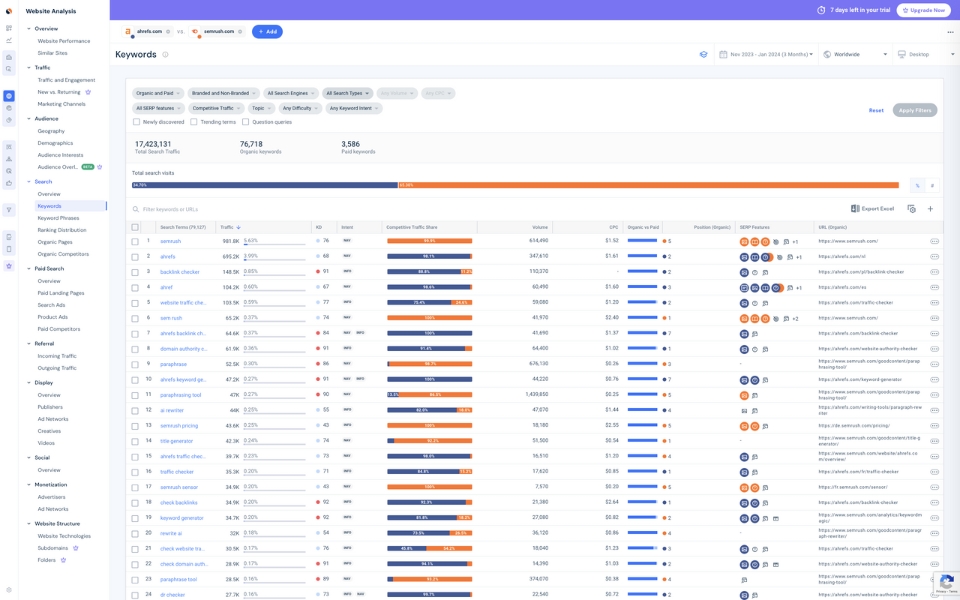Open the manage columns gear icon
Image resolution: width=960 pixels, height=600 pixels.
point(910,209)
